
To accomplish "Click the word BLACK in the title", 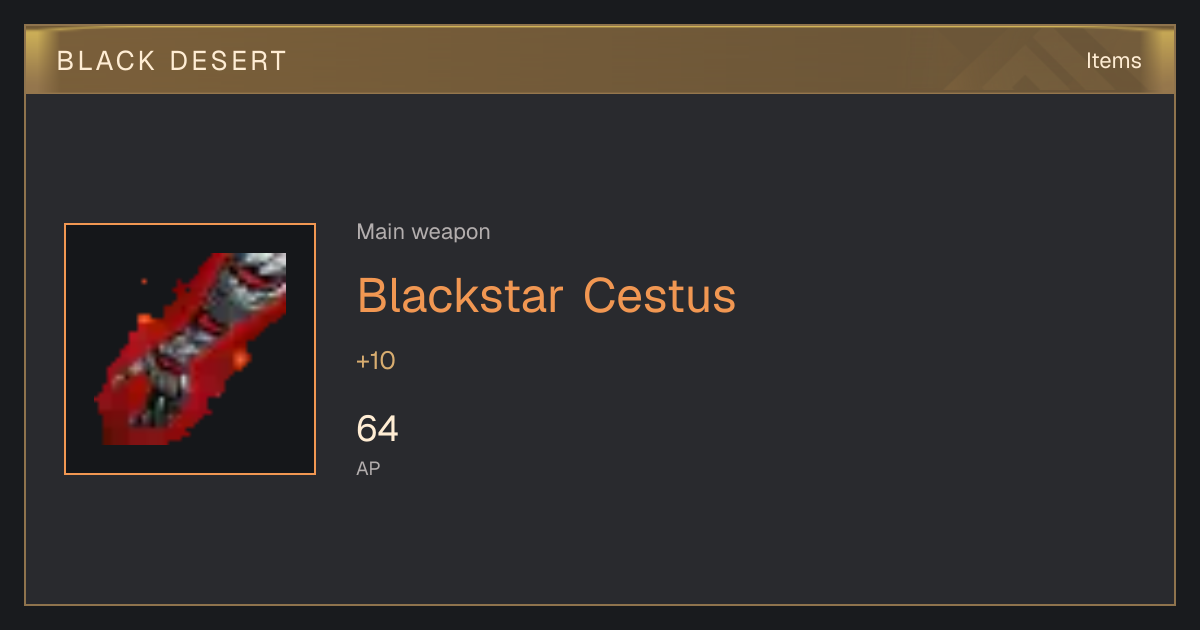I will (107, 61).
